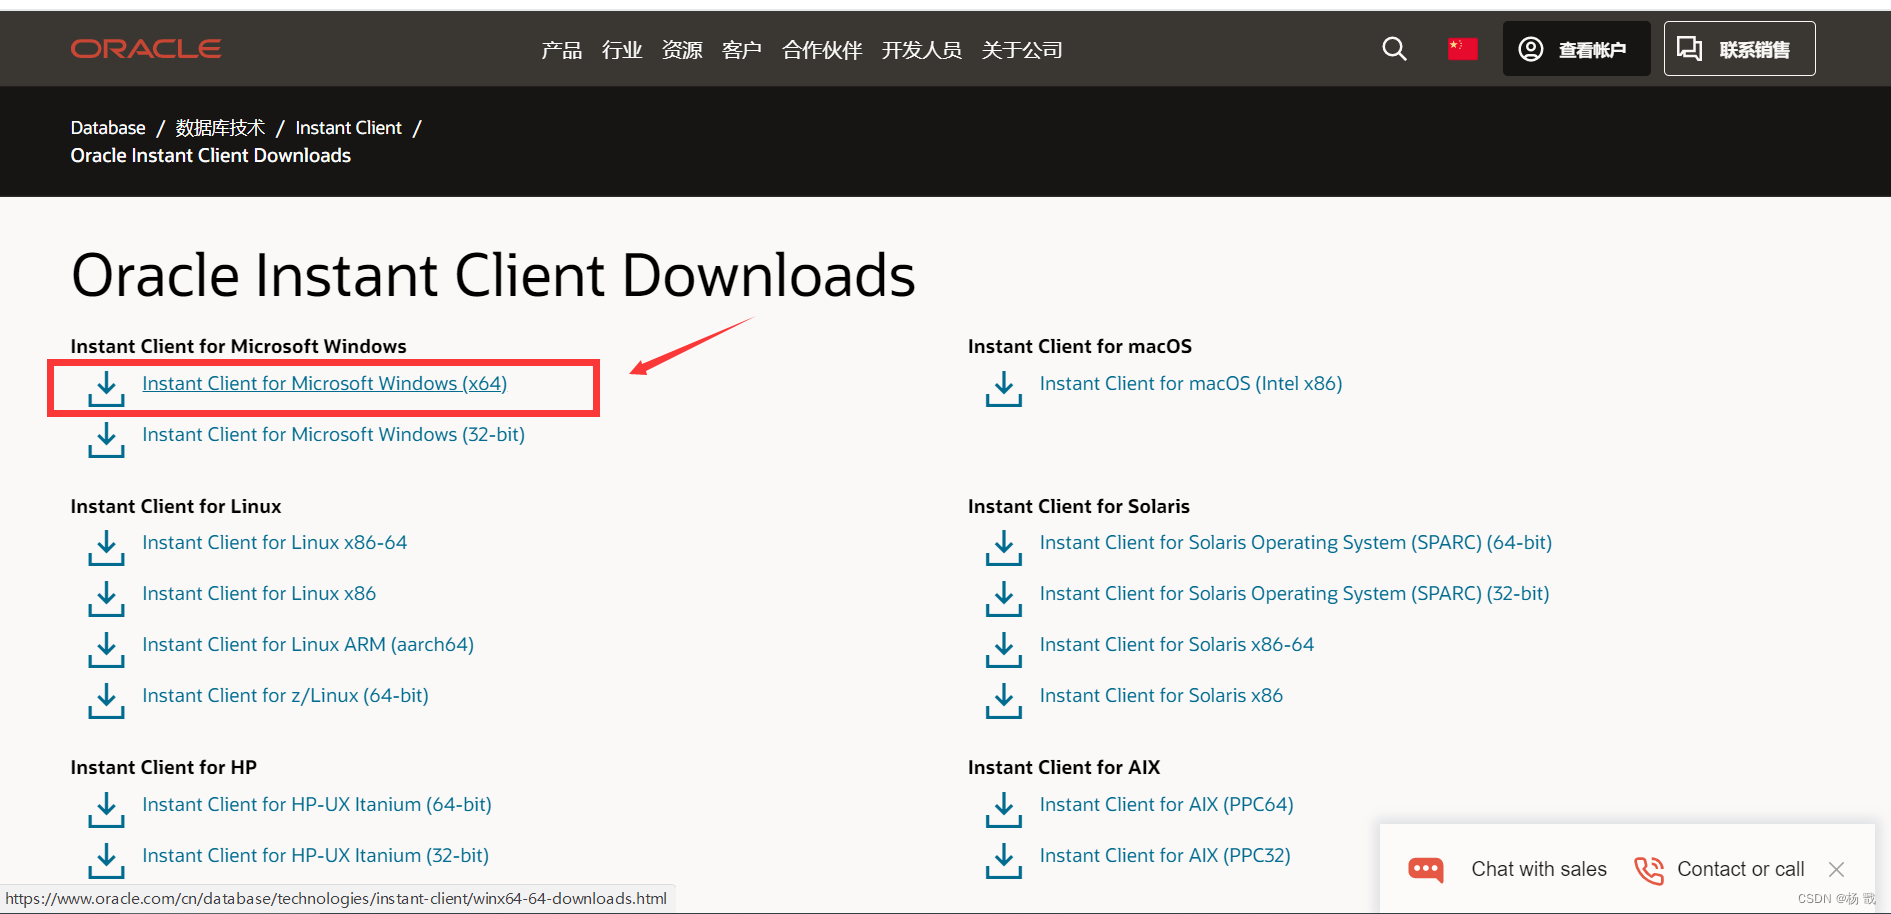Open Instant Client for Linux ARM (aarch64) link
The width and height of the screenshot is (1891, 914).
tap(308, 645)
